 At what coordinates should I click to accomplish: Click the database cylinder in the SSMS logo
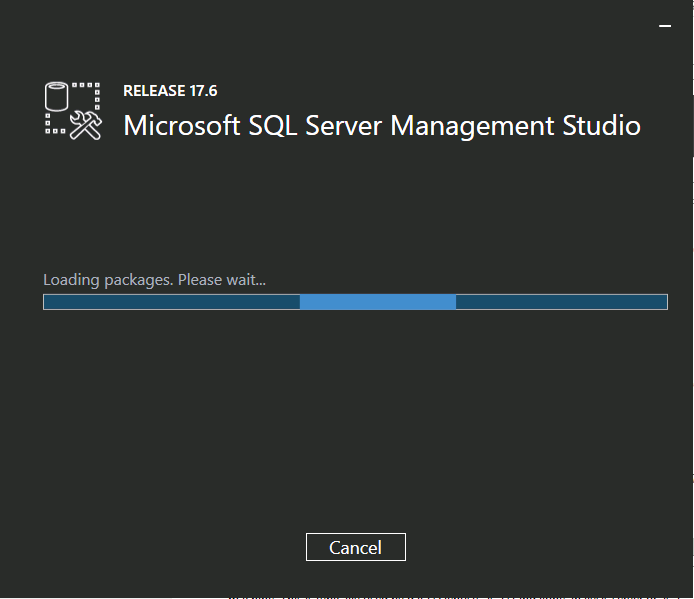pyautogui.click(x=56, y=96)
